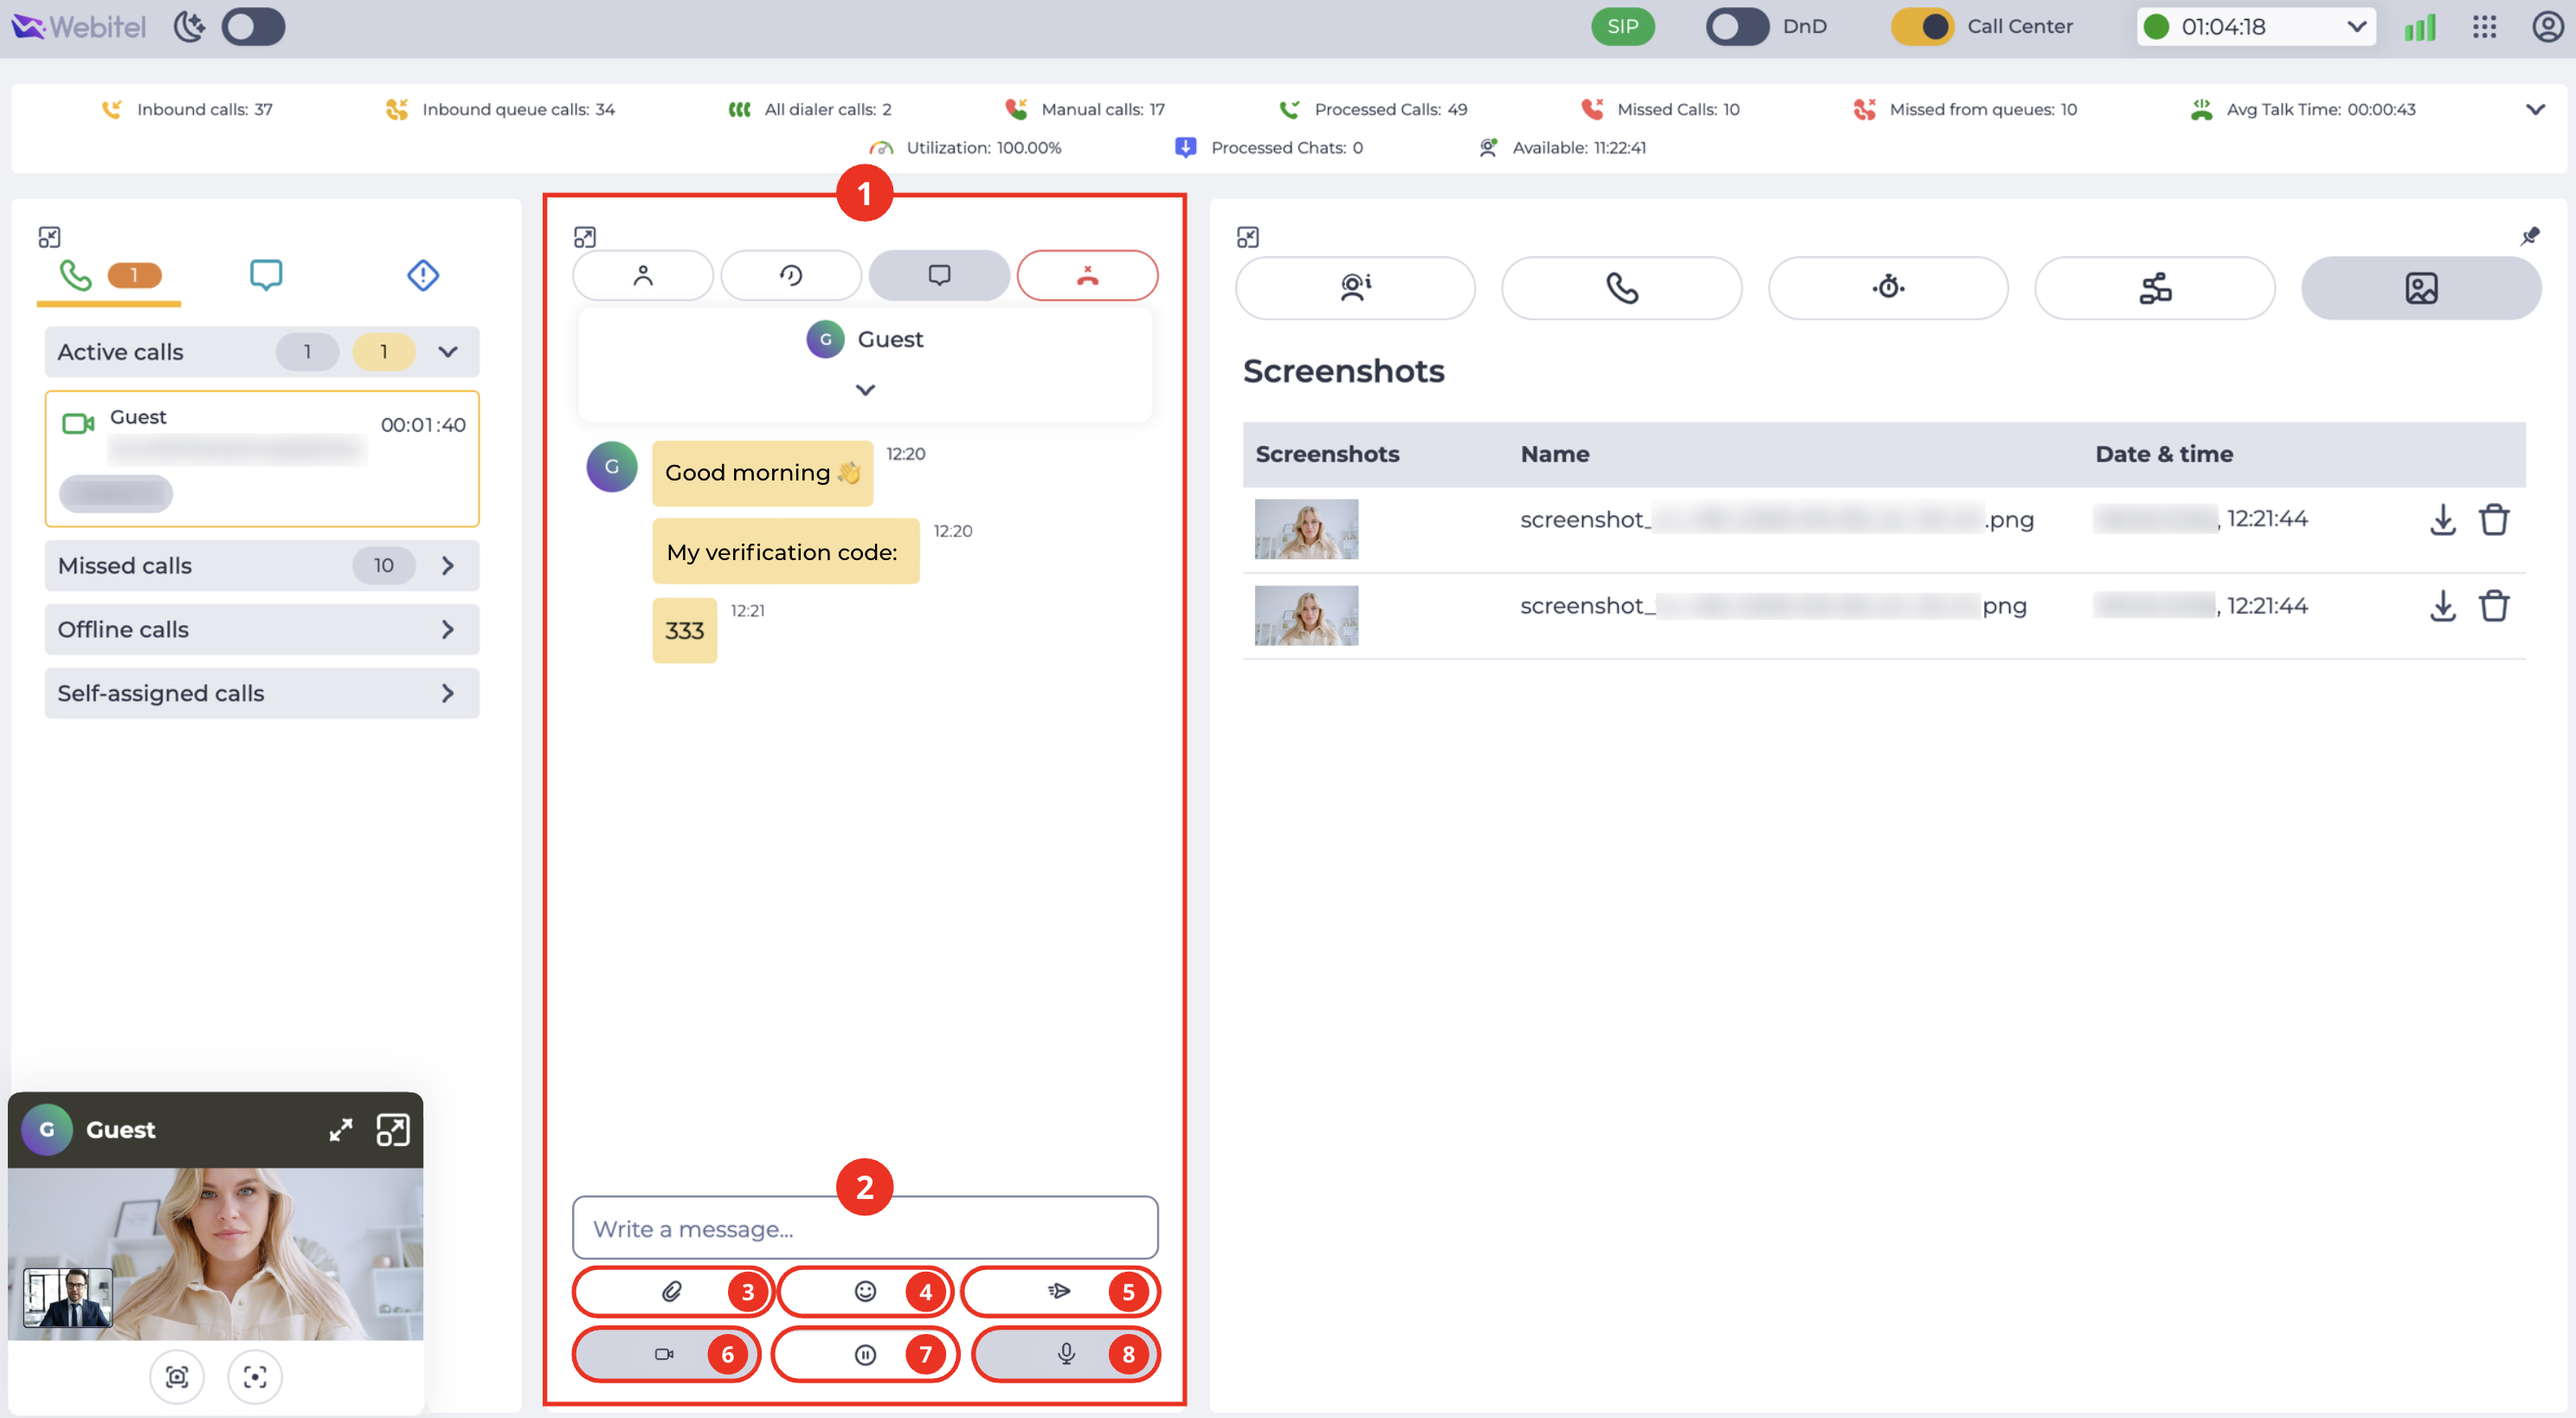Screen dimensions: 2576x1418
Task: Hang up the call with red button
Action: pos(1088,275)
